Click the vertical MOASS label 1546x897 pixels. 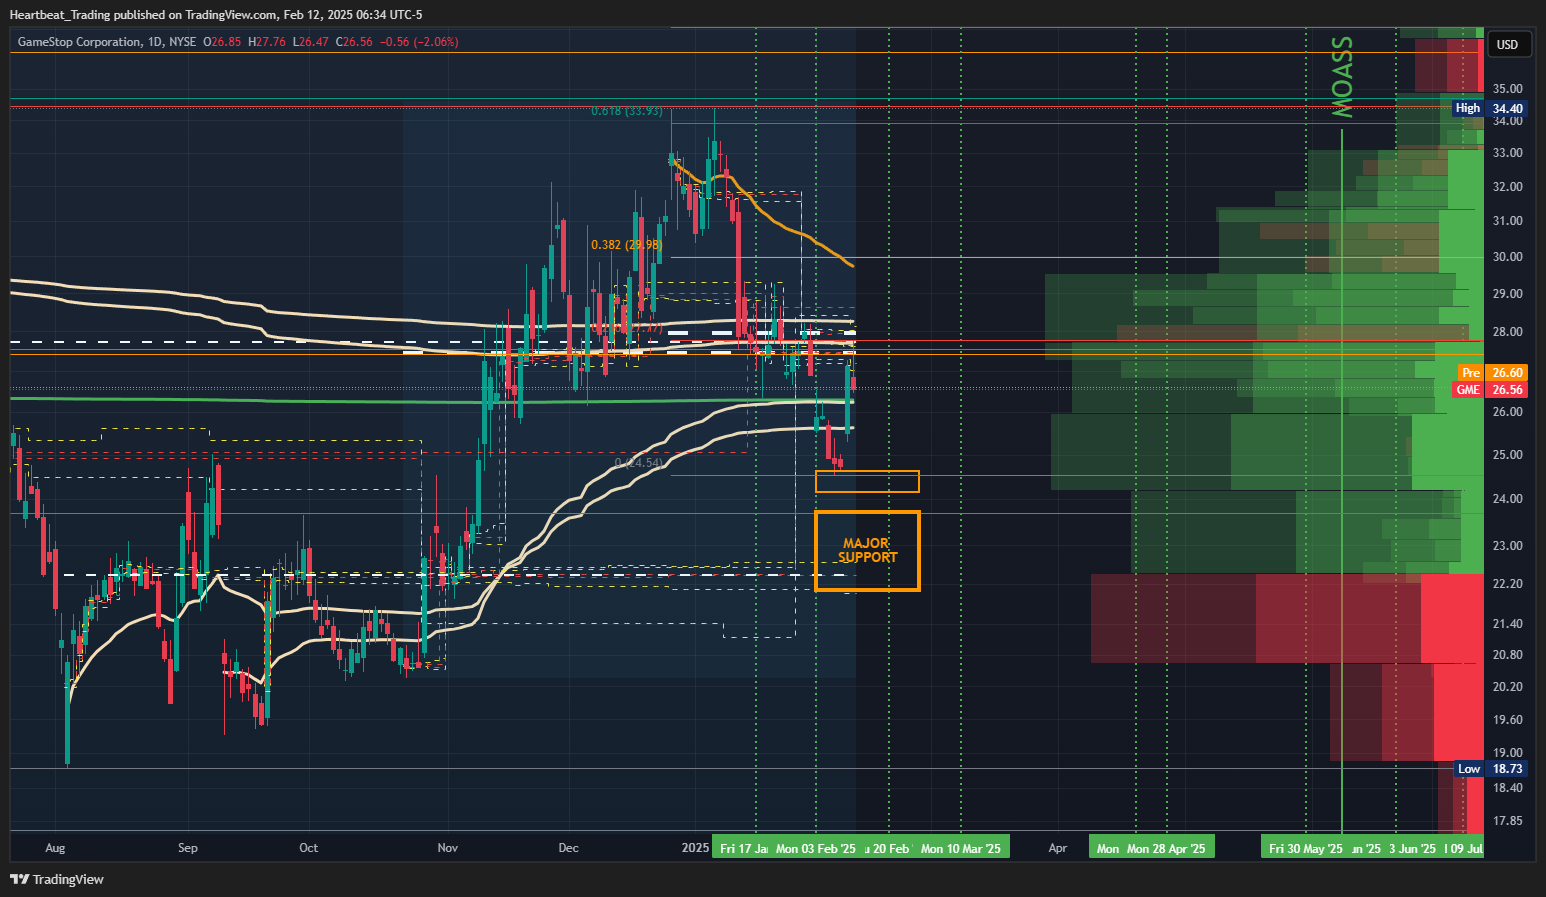1343,78
